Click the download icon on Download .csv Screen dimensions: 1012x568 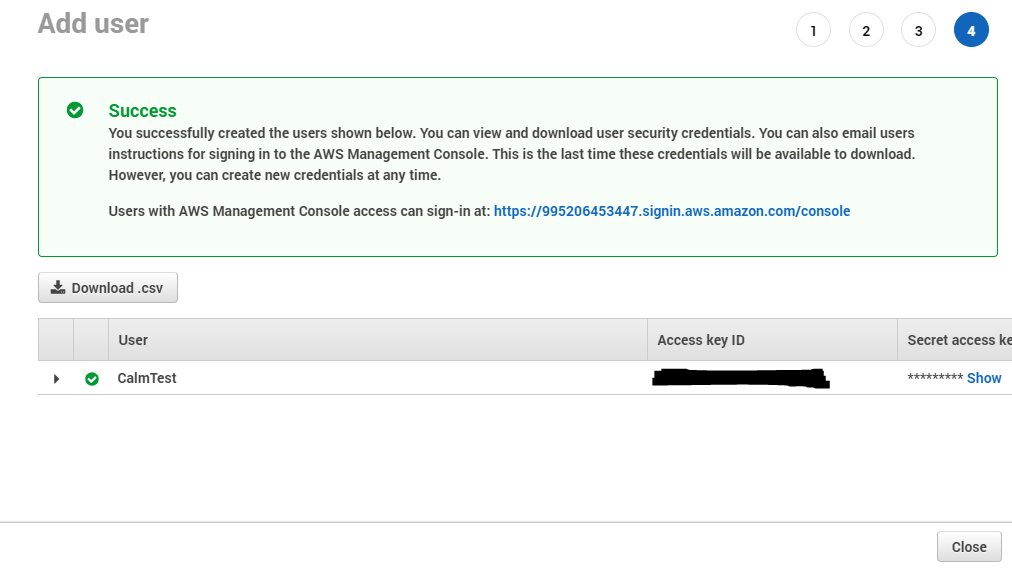pos(58,287)
